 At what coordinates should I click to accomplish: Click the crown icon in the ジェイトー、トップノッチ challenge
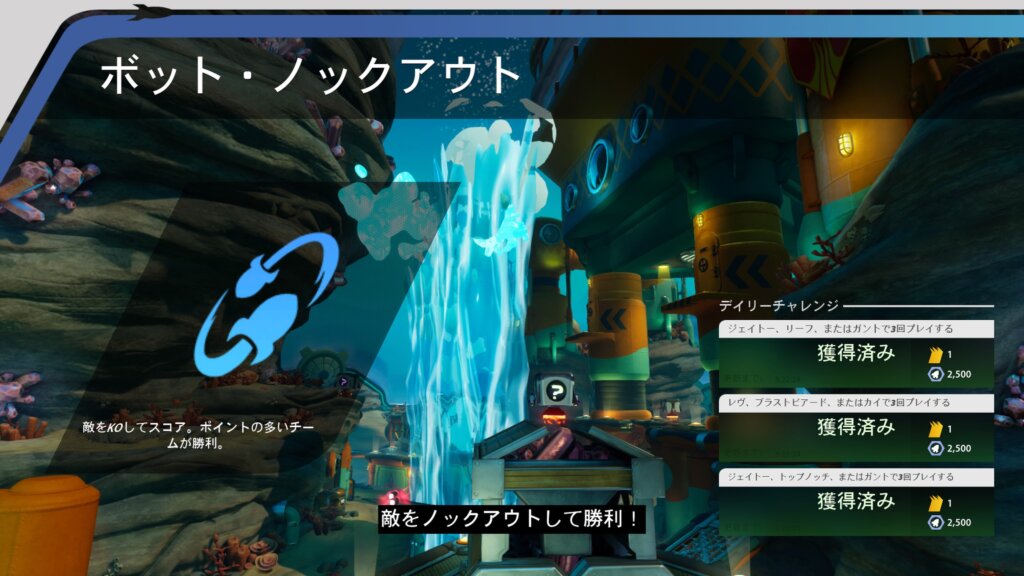tap(936, 503)
